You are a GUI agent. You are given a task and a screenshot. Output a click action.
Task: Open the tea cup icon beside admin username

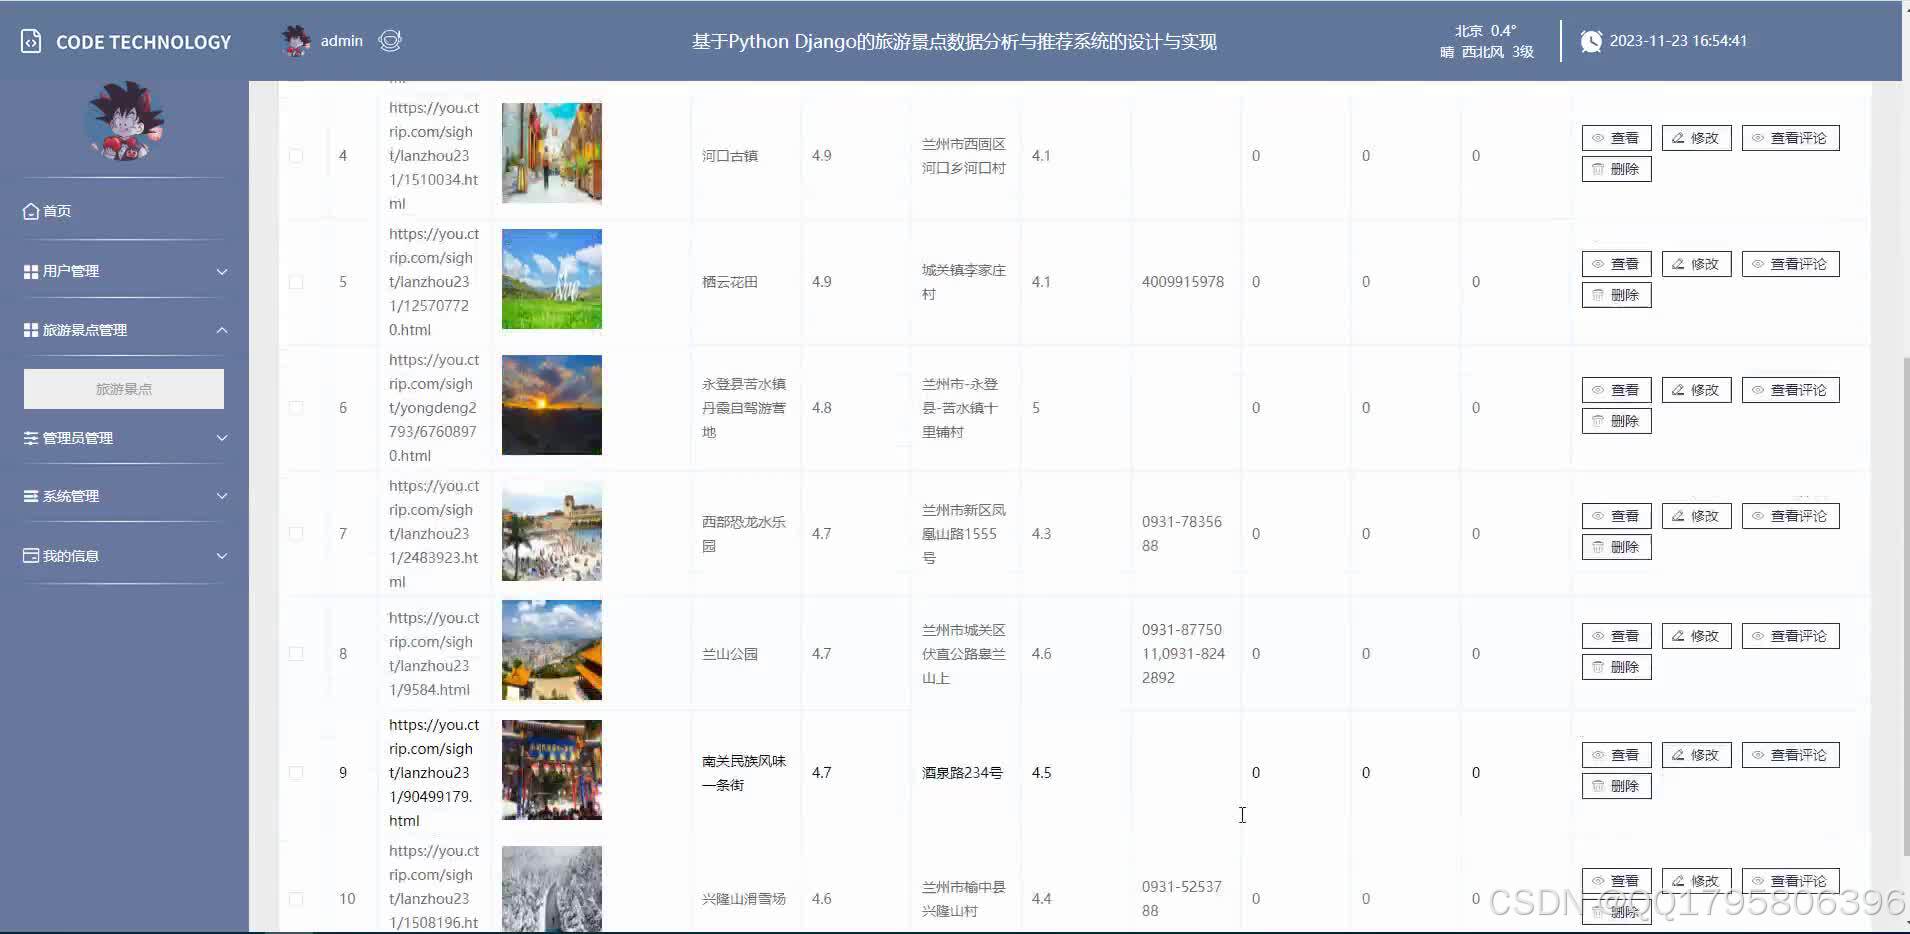coord(390,41)
